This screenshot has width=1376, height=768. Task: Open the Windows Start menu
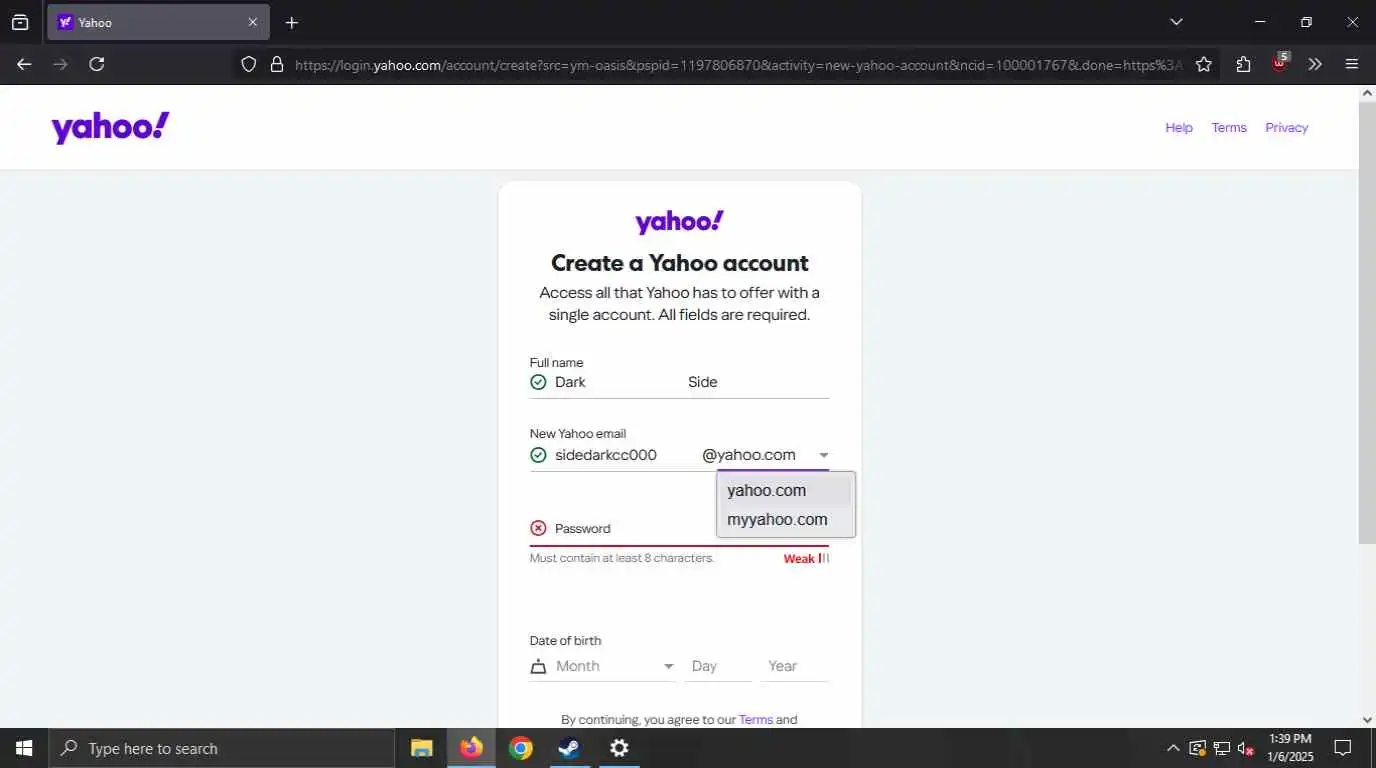pos(24,748)
